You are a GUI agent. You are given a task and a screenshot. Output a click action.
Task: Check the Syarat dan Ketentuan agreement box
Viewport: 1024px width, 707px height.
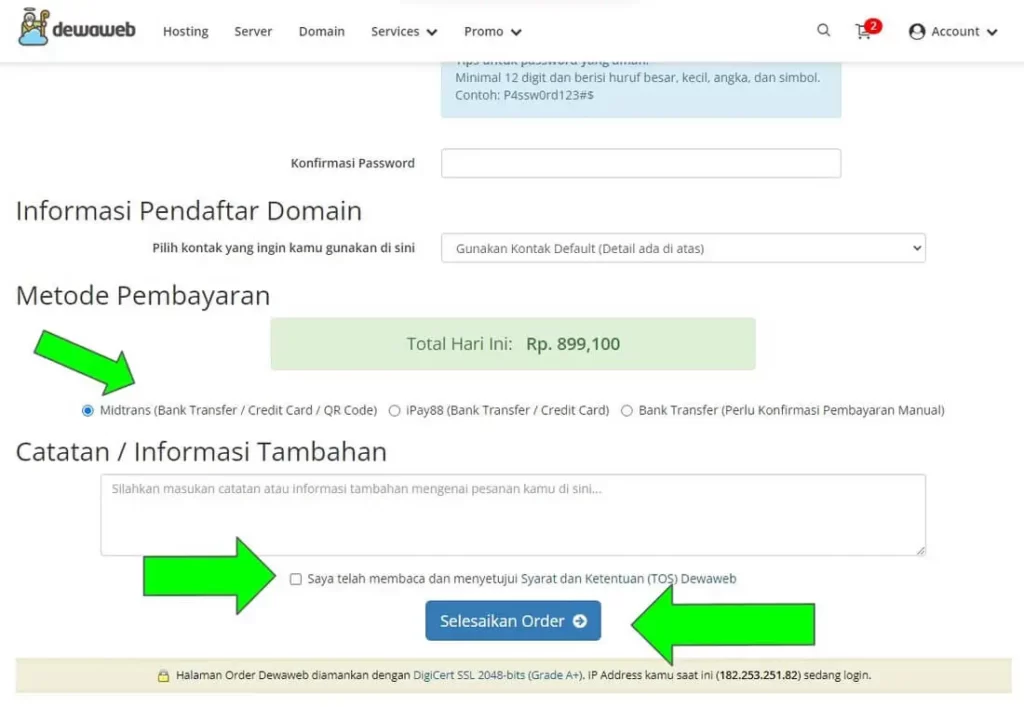pyautogui.click(x=295, y=579)
